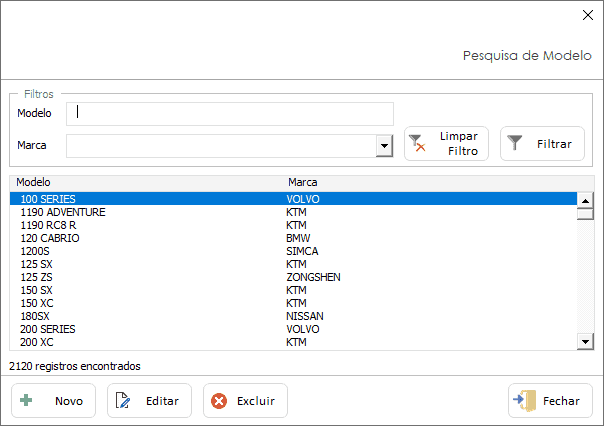Open the Marca dropdown arrow
The width and height of the screenshot is (604, 426).
coord(384,146)
